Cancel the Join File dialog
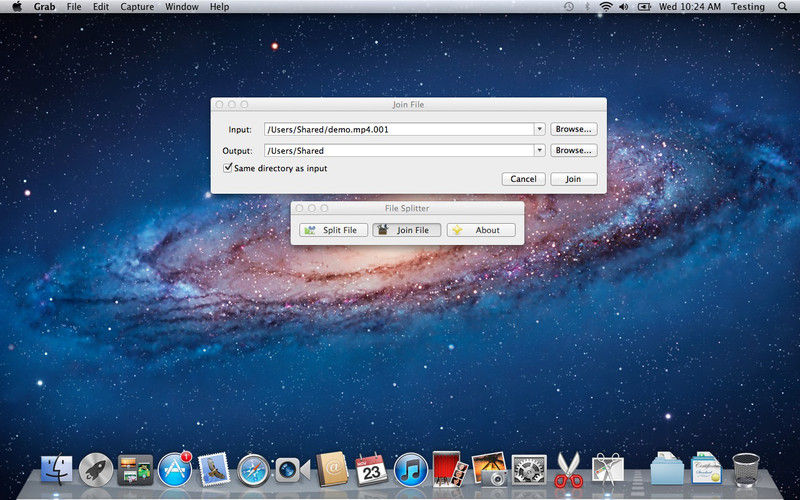Image resolution: width=800 pixels, height=500 pixels. pos(523,179)
